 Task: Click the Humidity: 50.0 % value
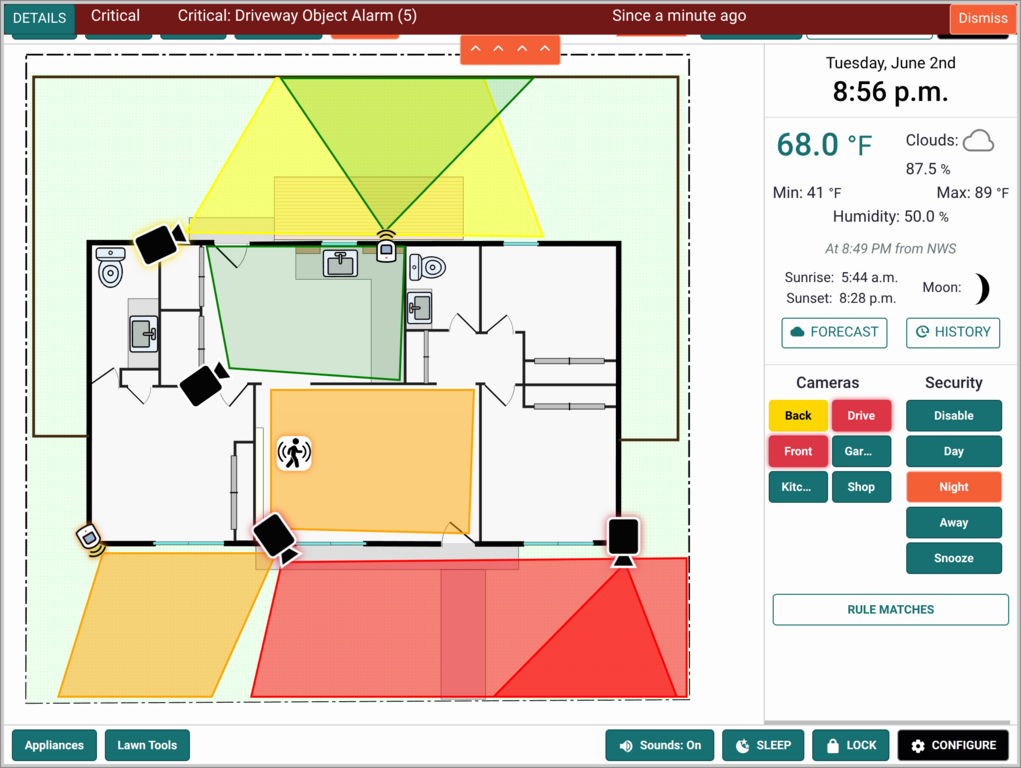(x=890, y=216)
